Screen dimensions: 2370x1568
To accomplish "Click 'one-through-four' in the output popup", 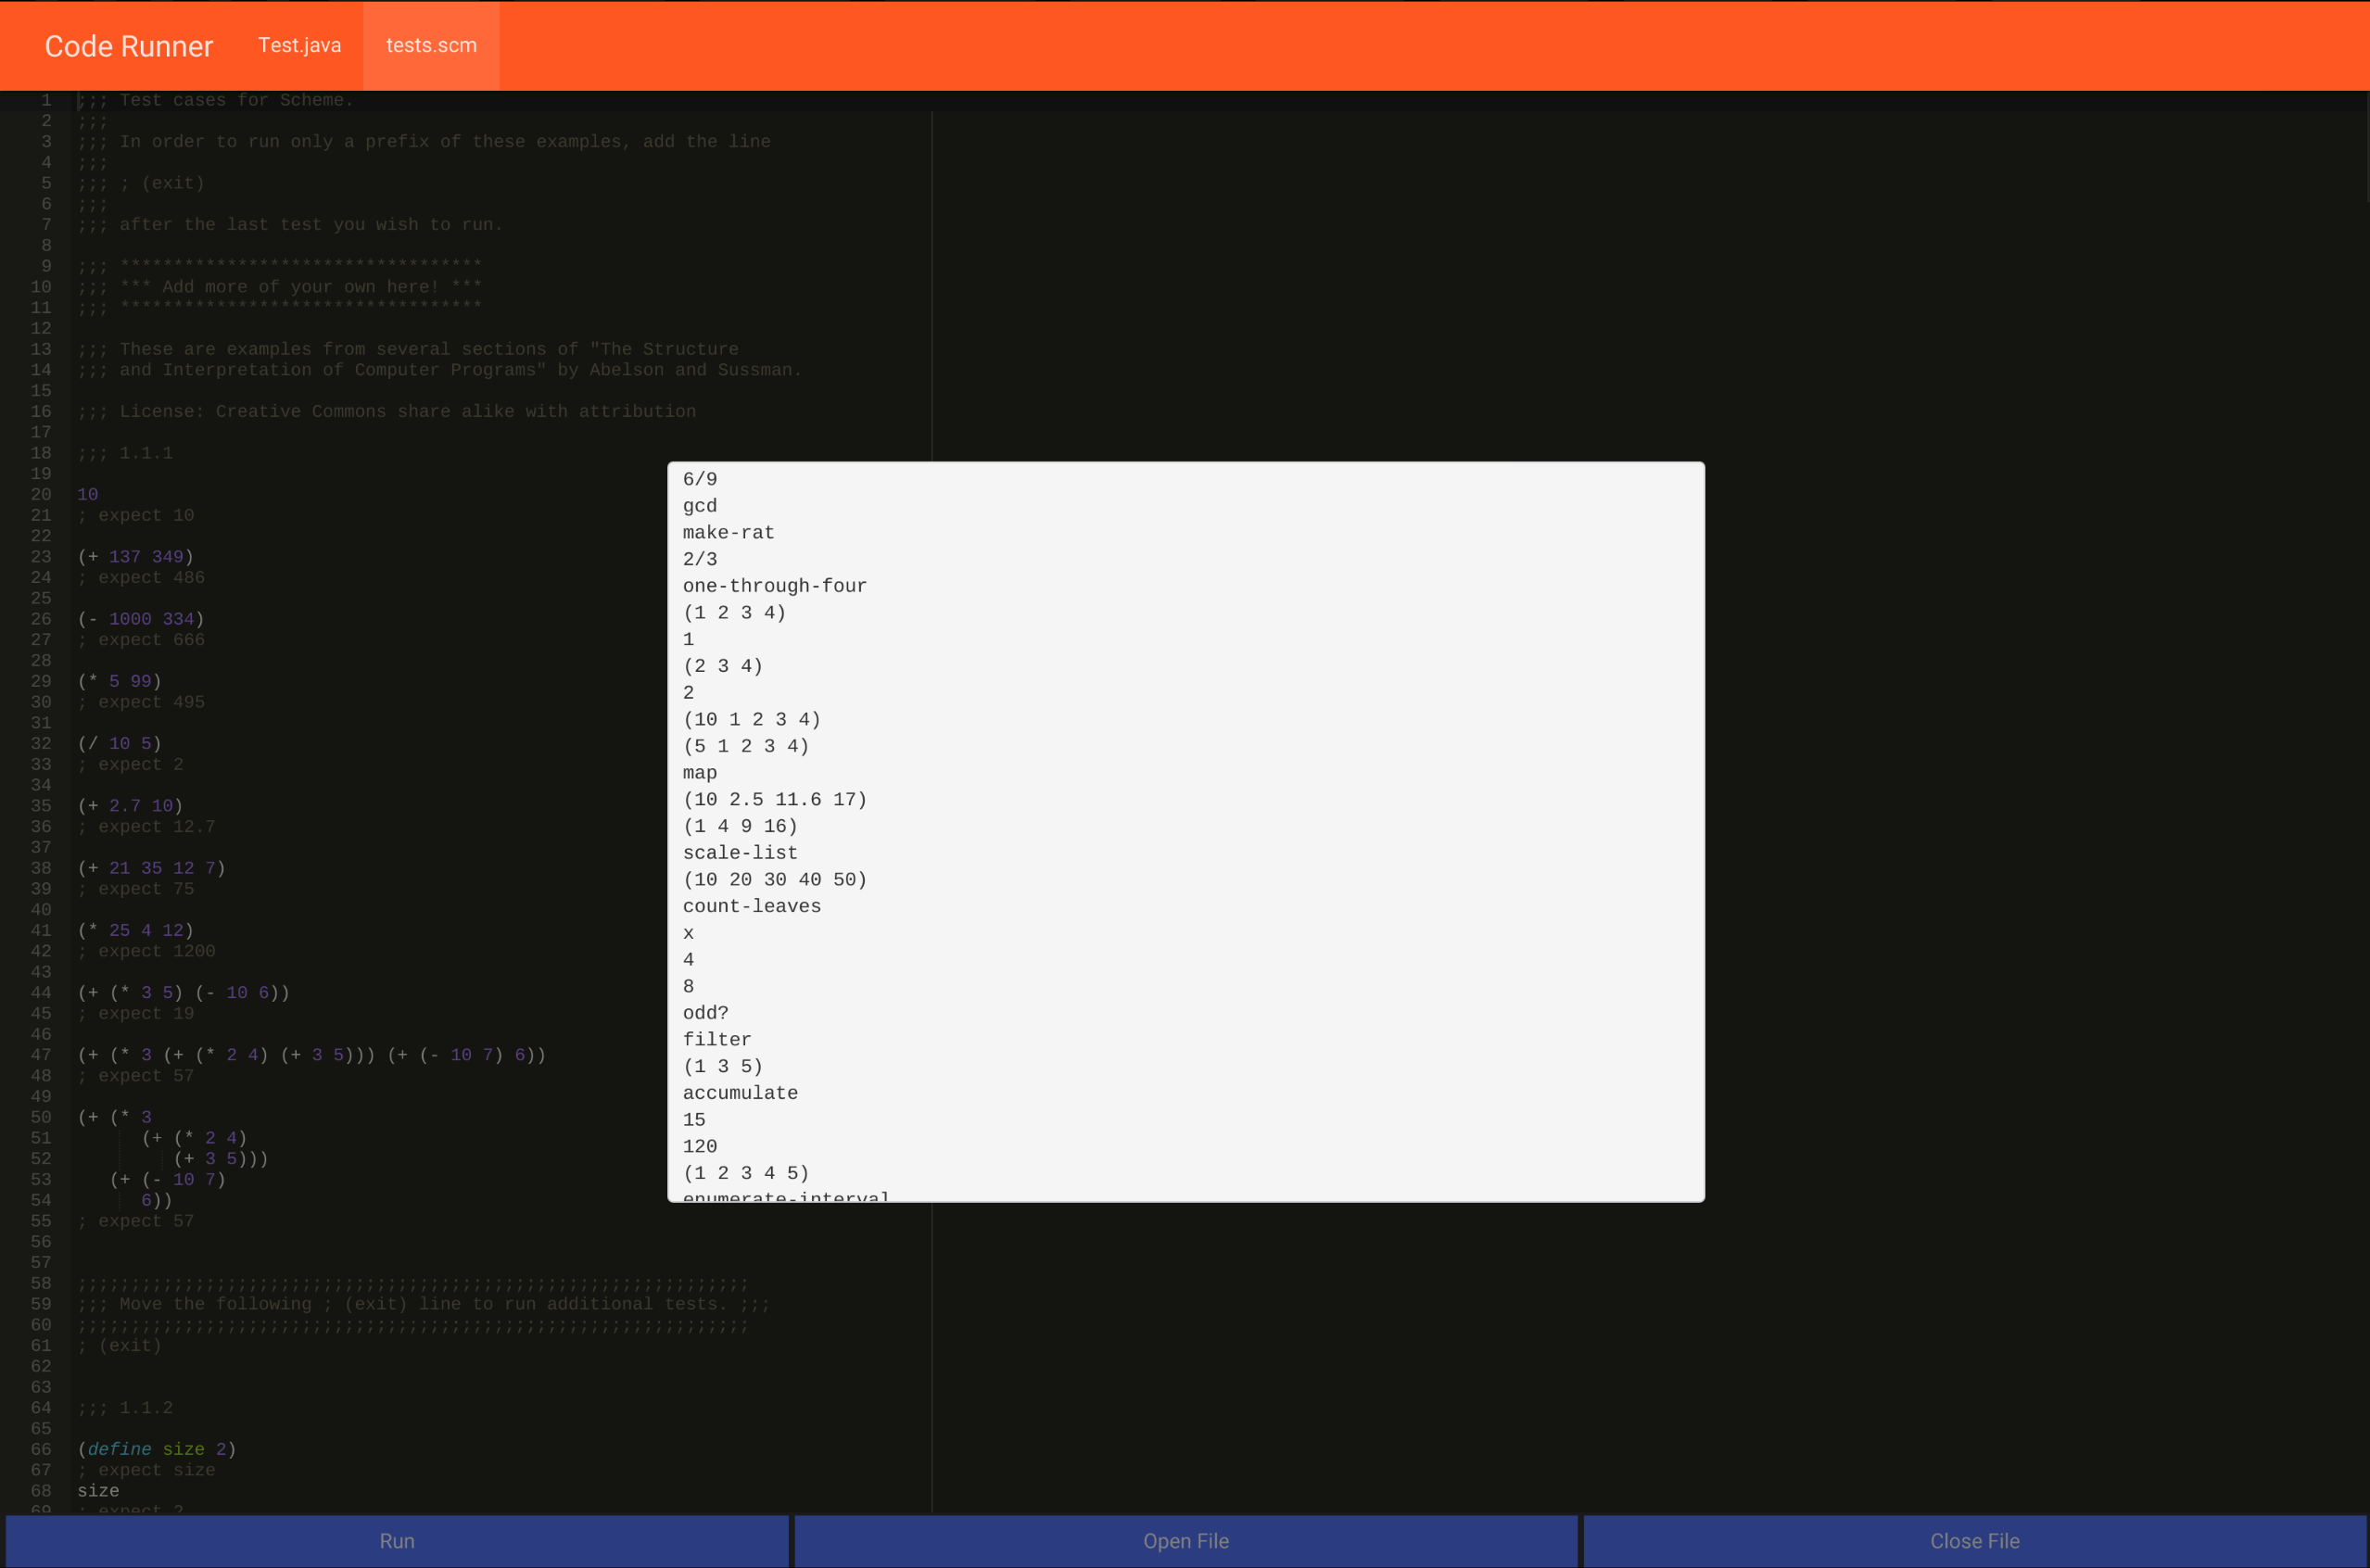I will 774,586.
